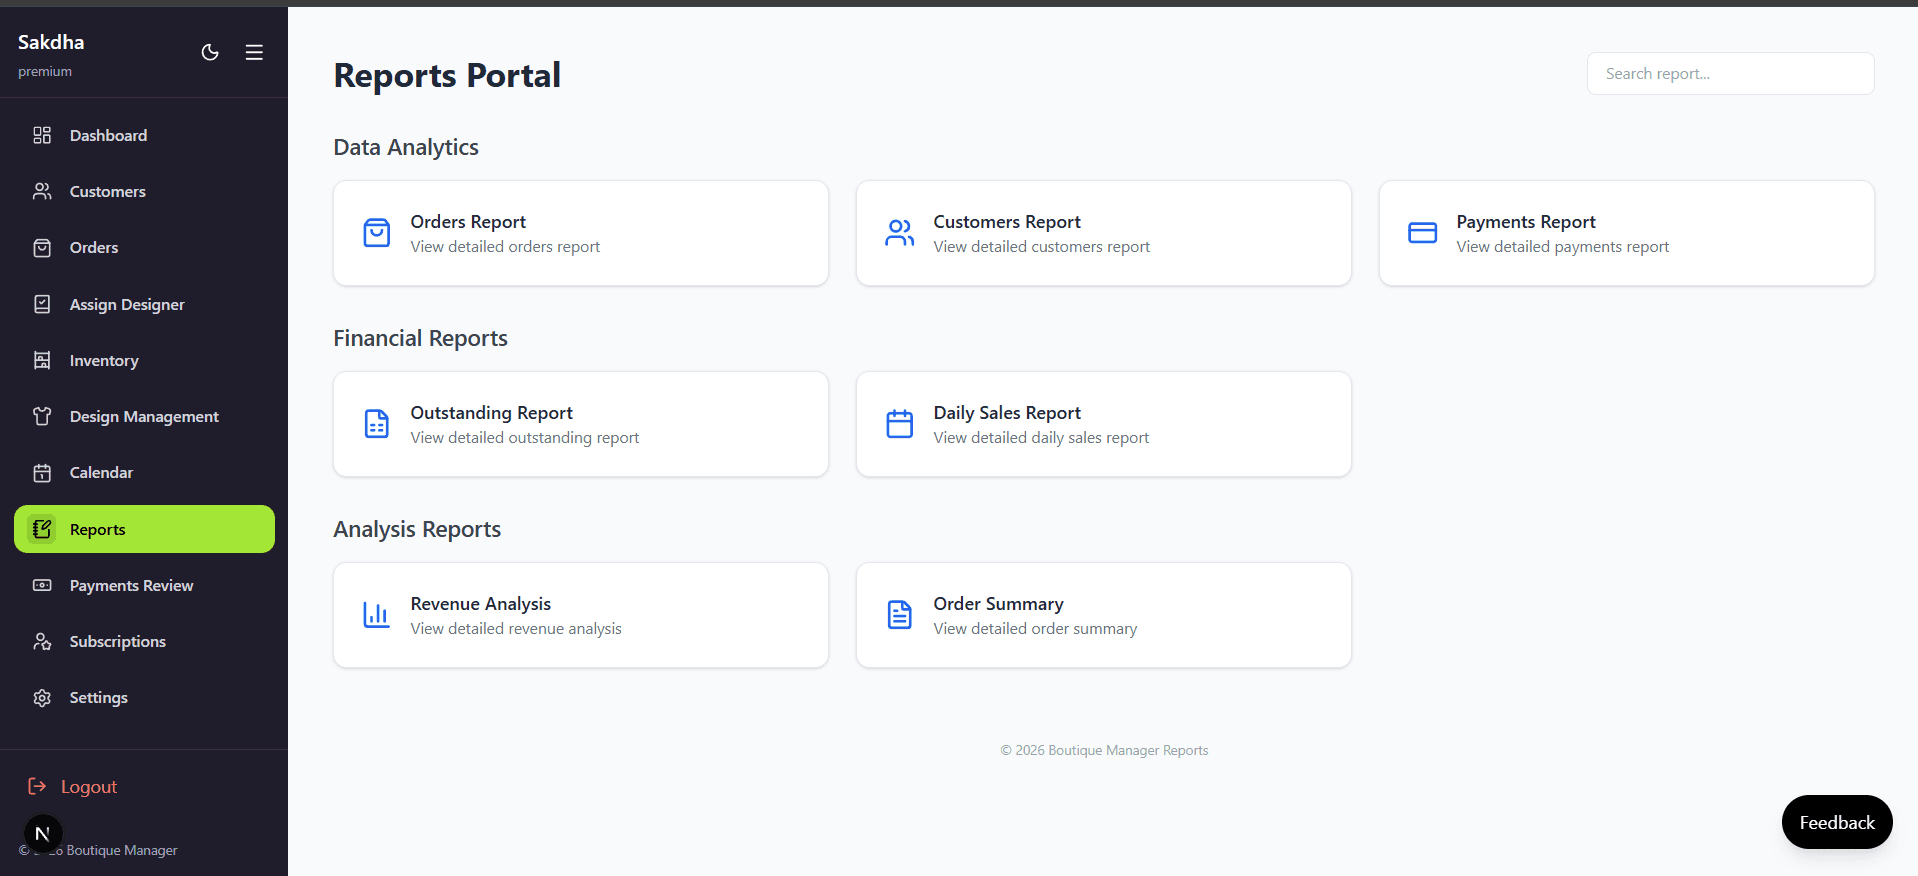This screenshot has height=876, width=1918.
Task: Open Payments Review from the sidebar
Action: [144, 585]
